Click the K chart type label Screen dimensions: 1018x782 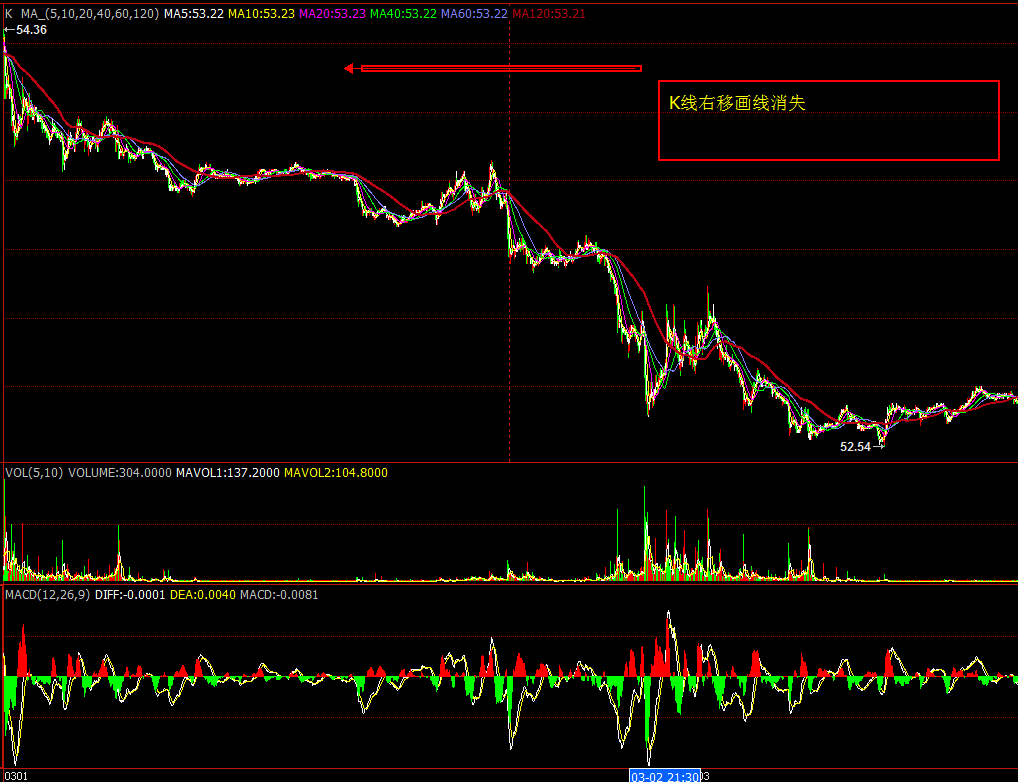[x=9, y=14]
